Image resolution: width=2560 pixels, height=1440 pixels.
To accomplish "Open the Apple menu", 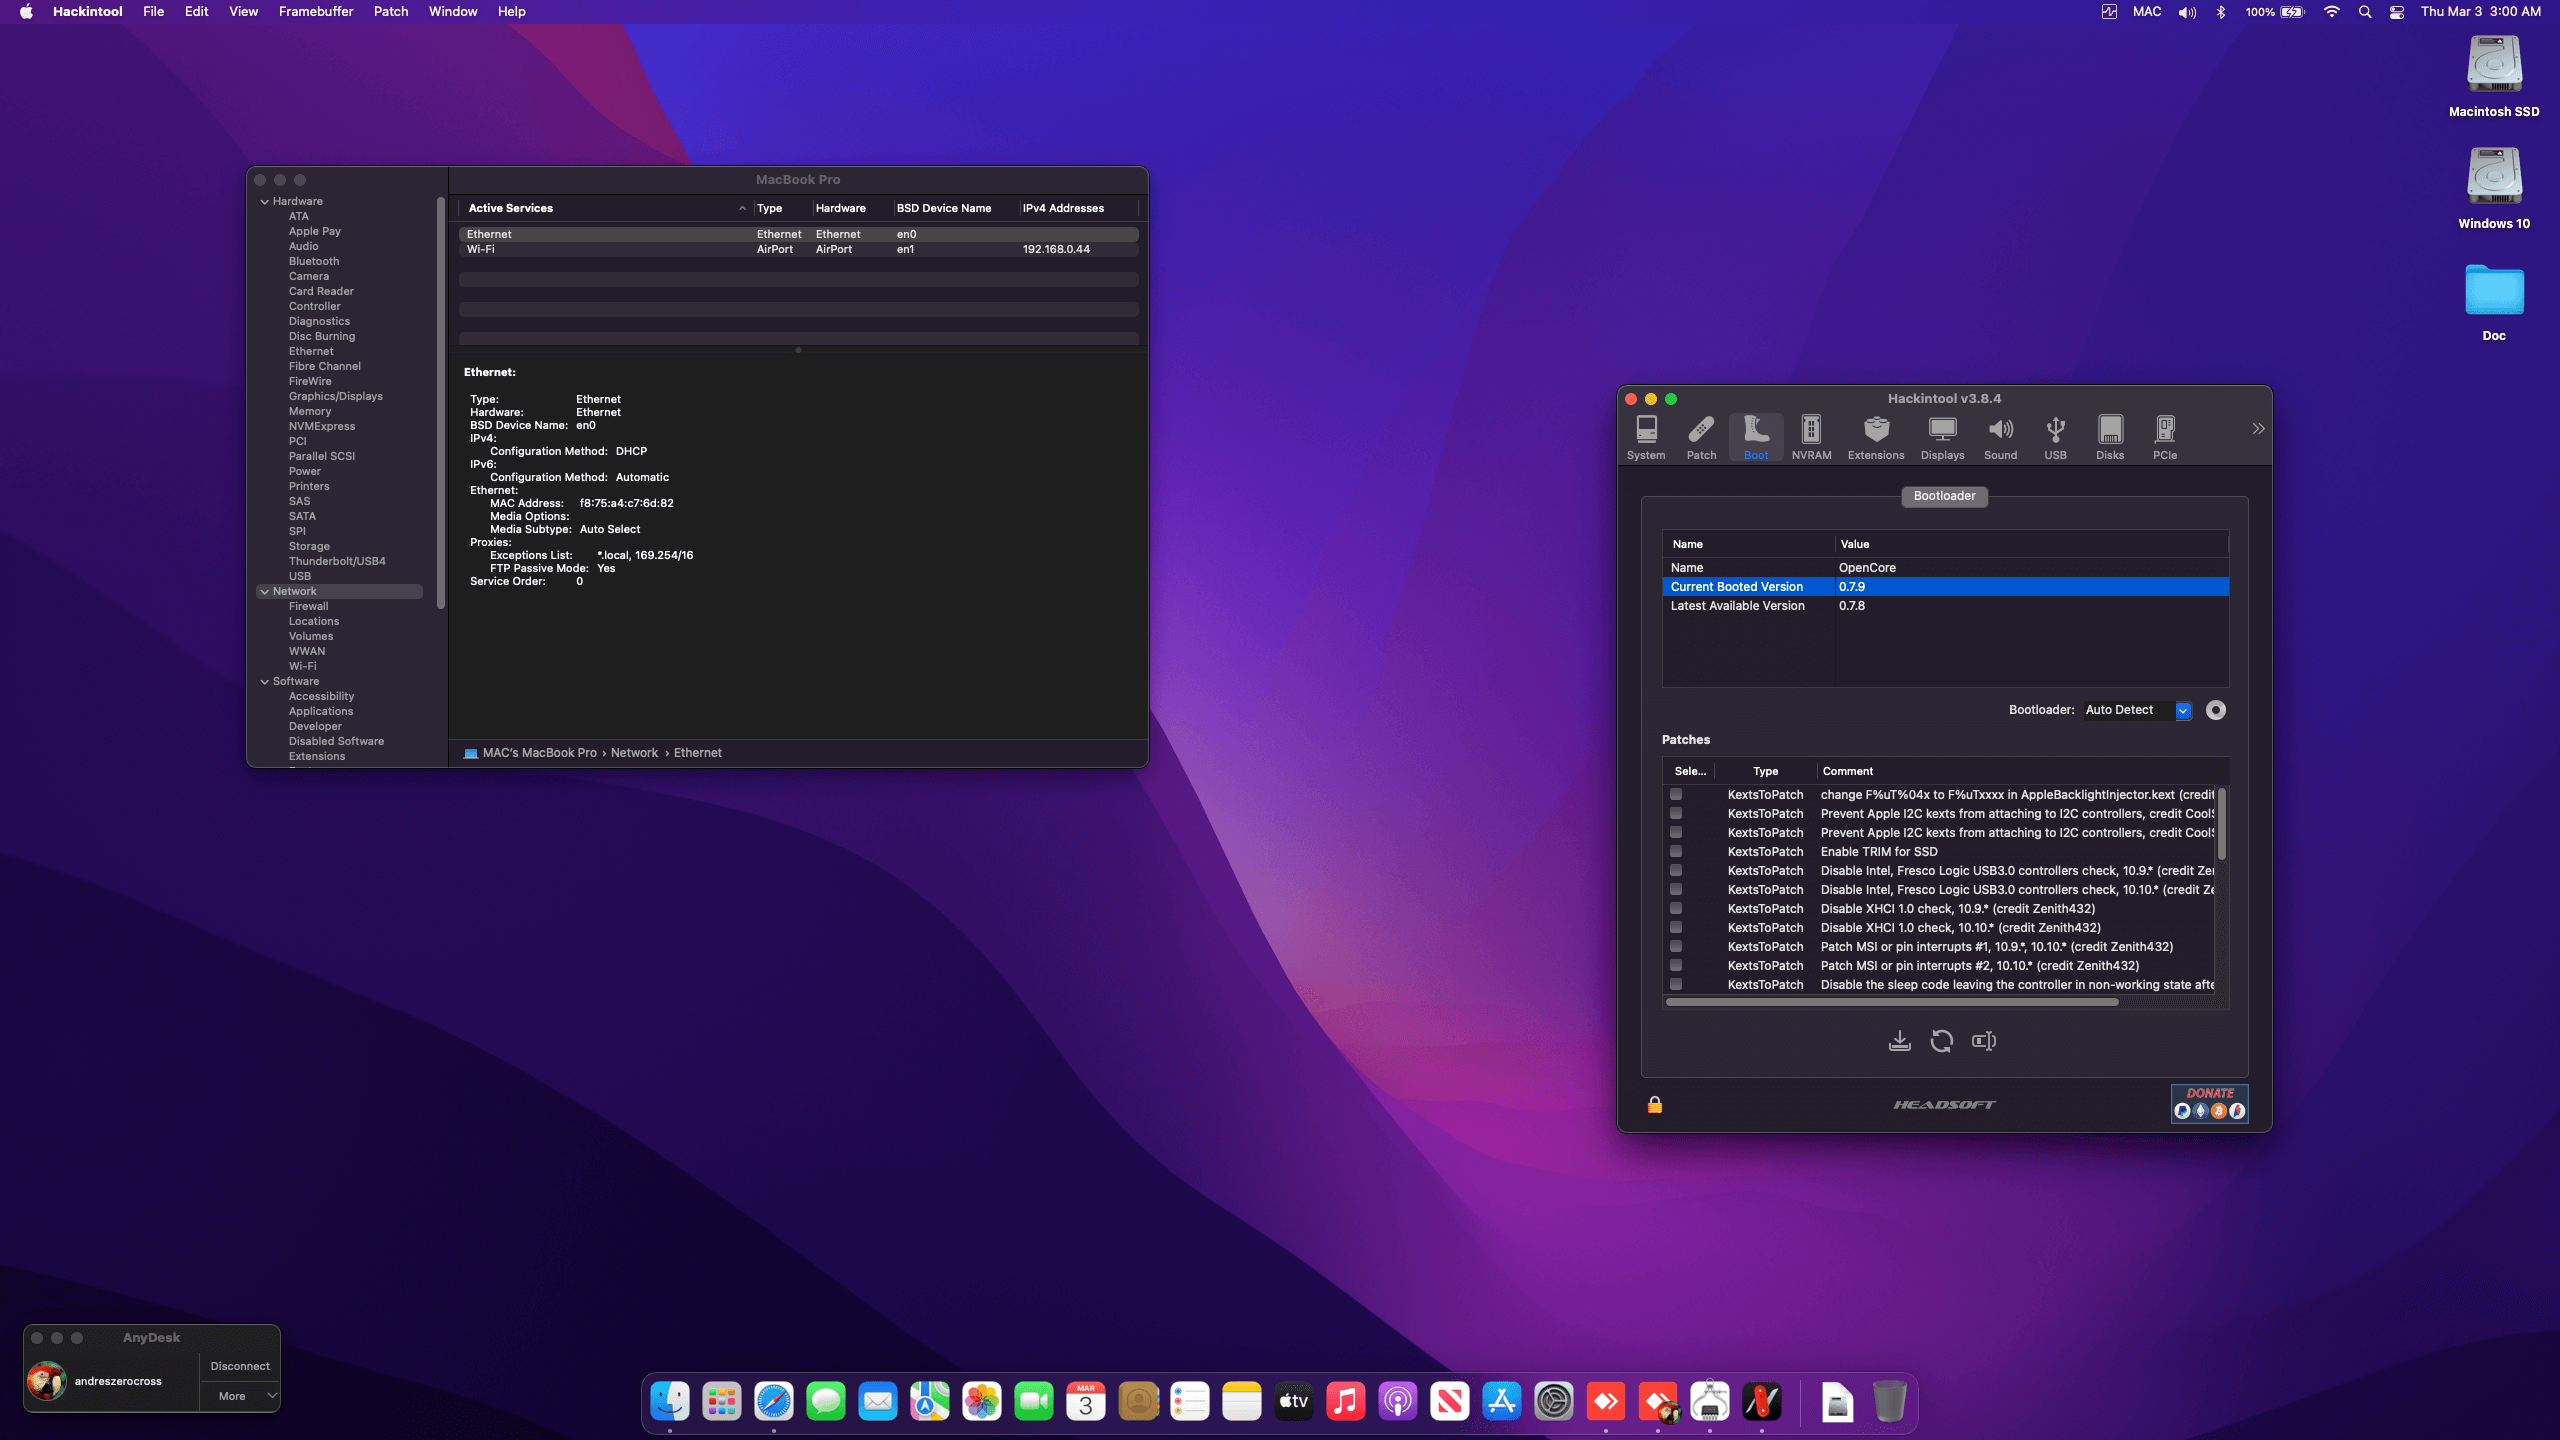I will (26, 12).
